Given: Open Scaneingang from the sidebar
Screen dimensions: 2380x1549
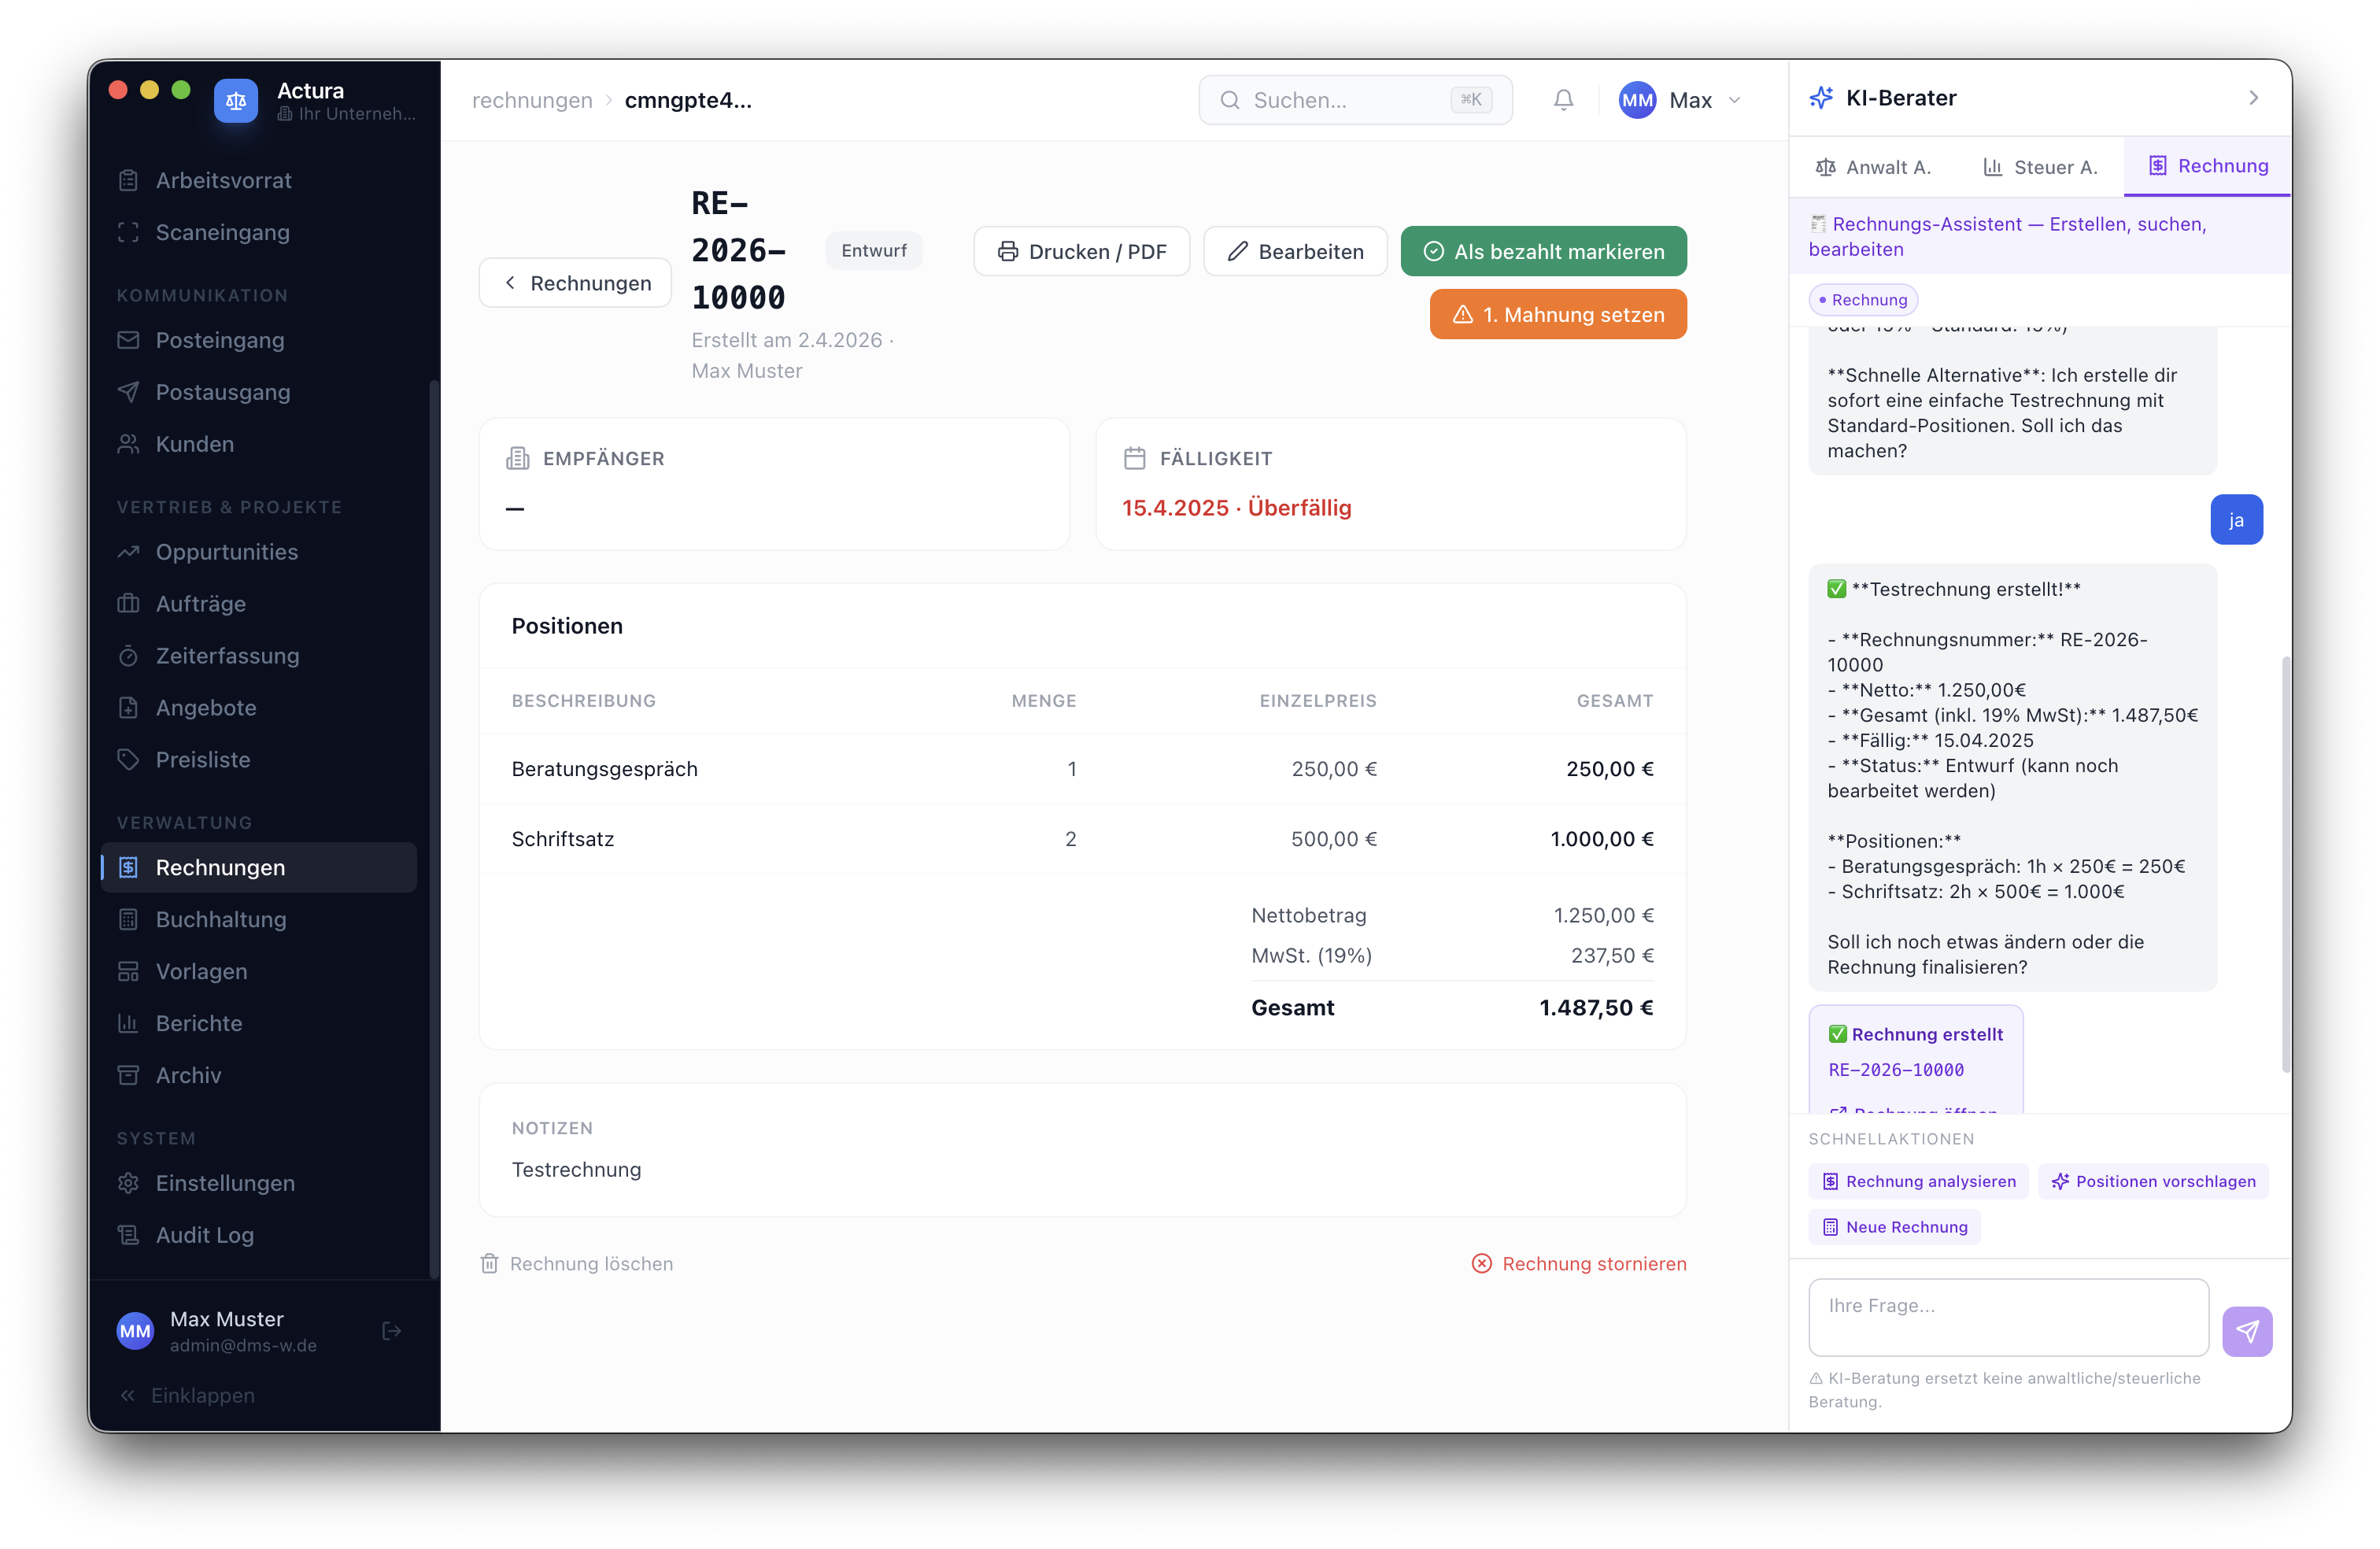Looking at the screenshot, I should tap(222, 232).
